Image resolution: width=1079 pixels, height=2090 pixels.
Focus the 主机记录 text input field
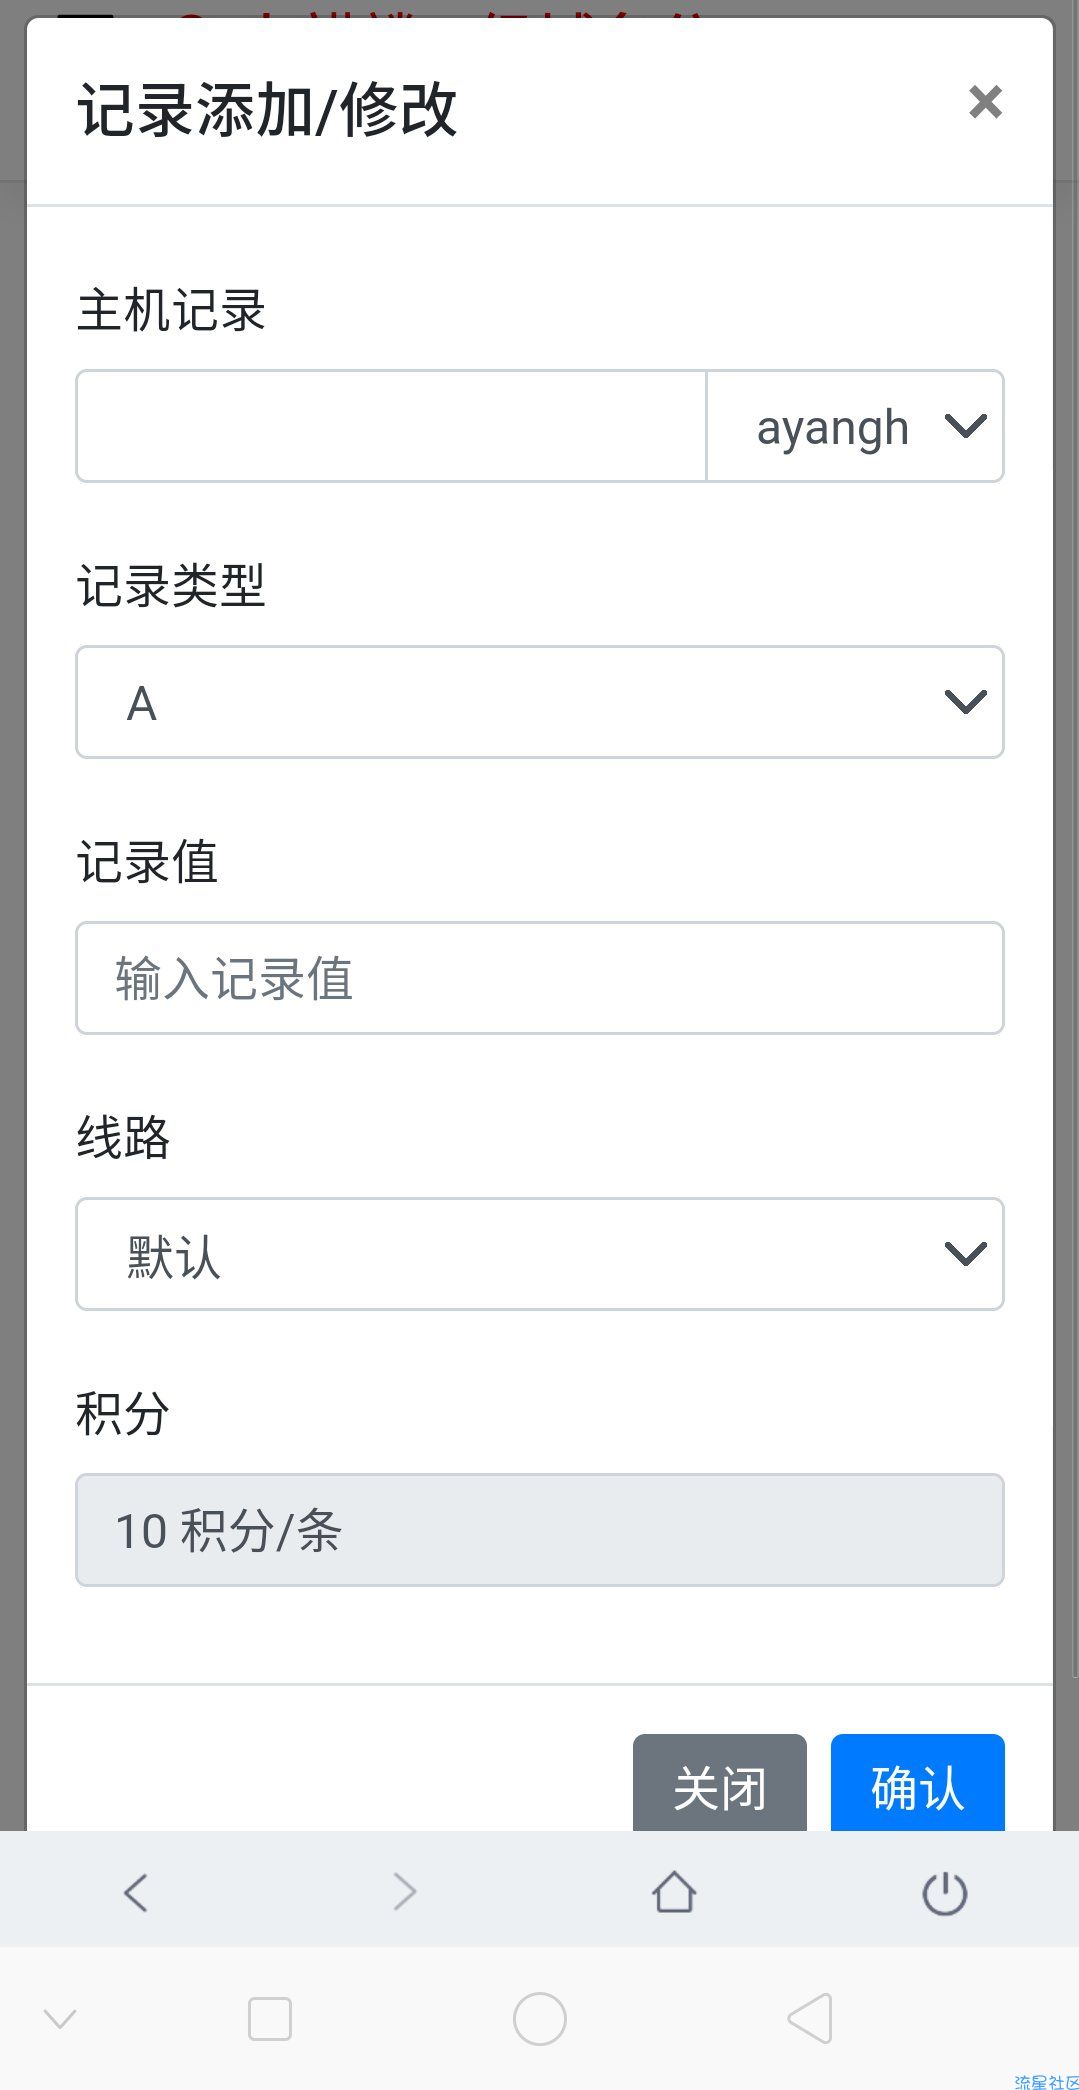tap(391, 427)
